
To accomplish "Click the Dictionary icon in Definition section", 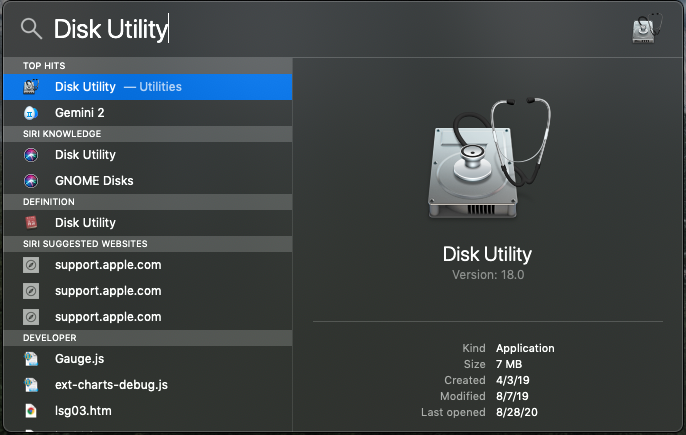I will click(31, 223).
